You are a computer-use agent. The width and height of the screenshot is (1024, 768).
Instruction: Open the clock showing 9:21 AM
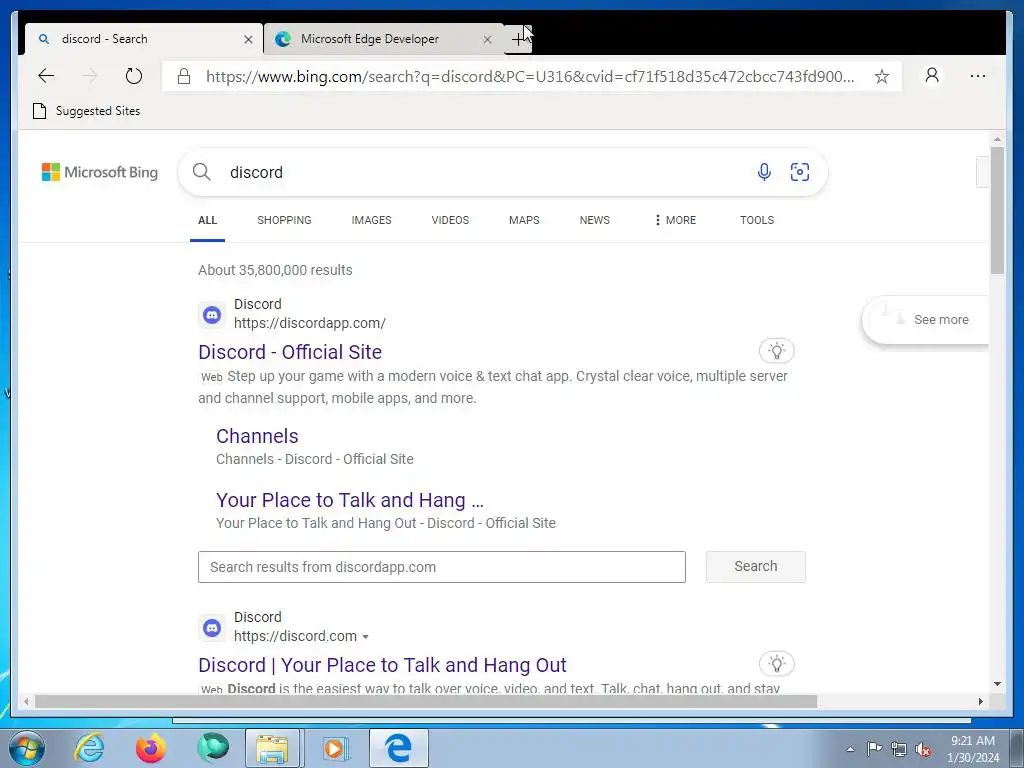973,749
